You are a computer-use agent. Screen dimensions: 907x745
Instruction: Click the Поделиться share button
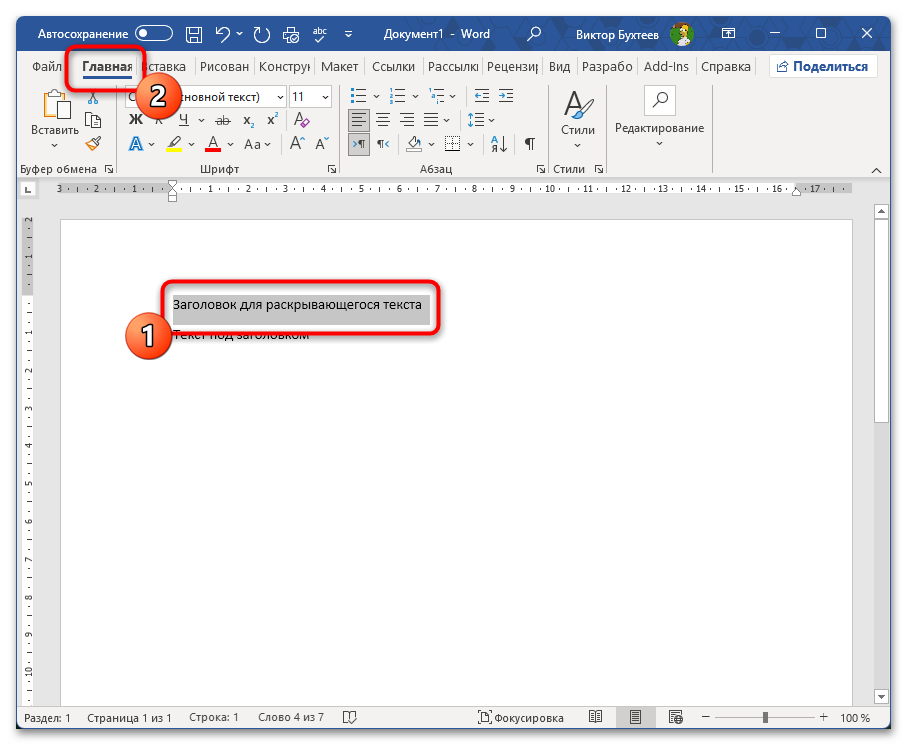tap(823, 67)
